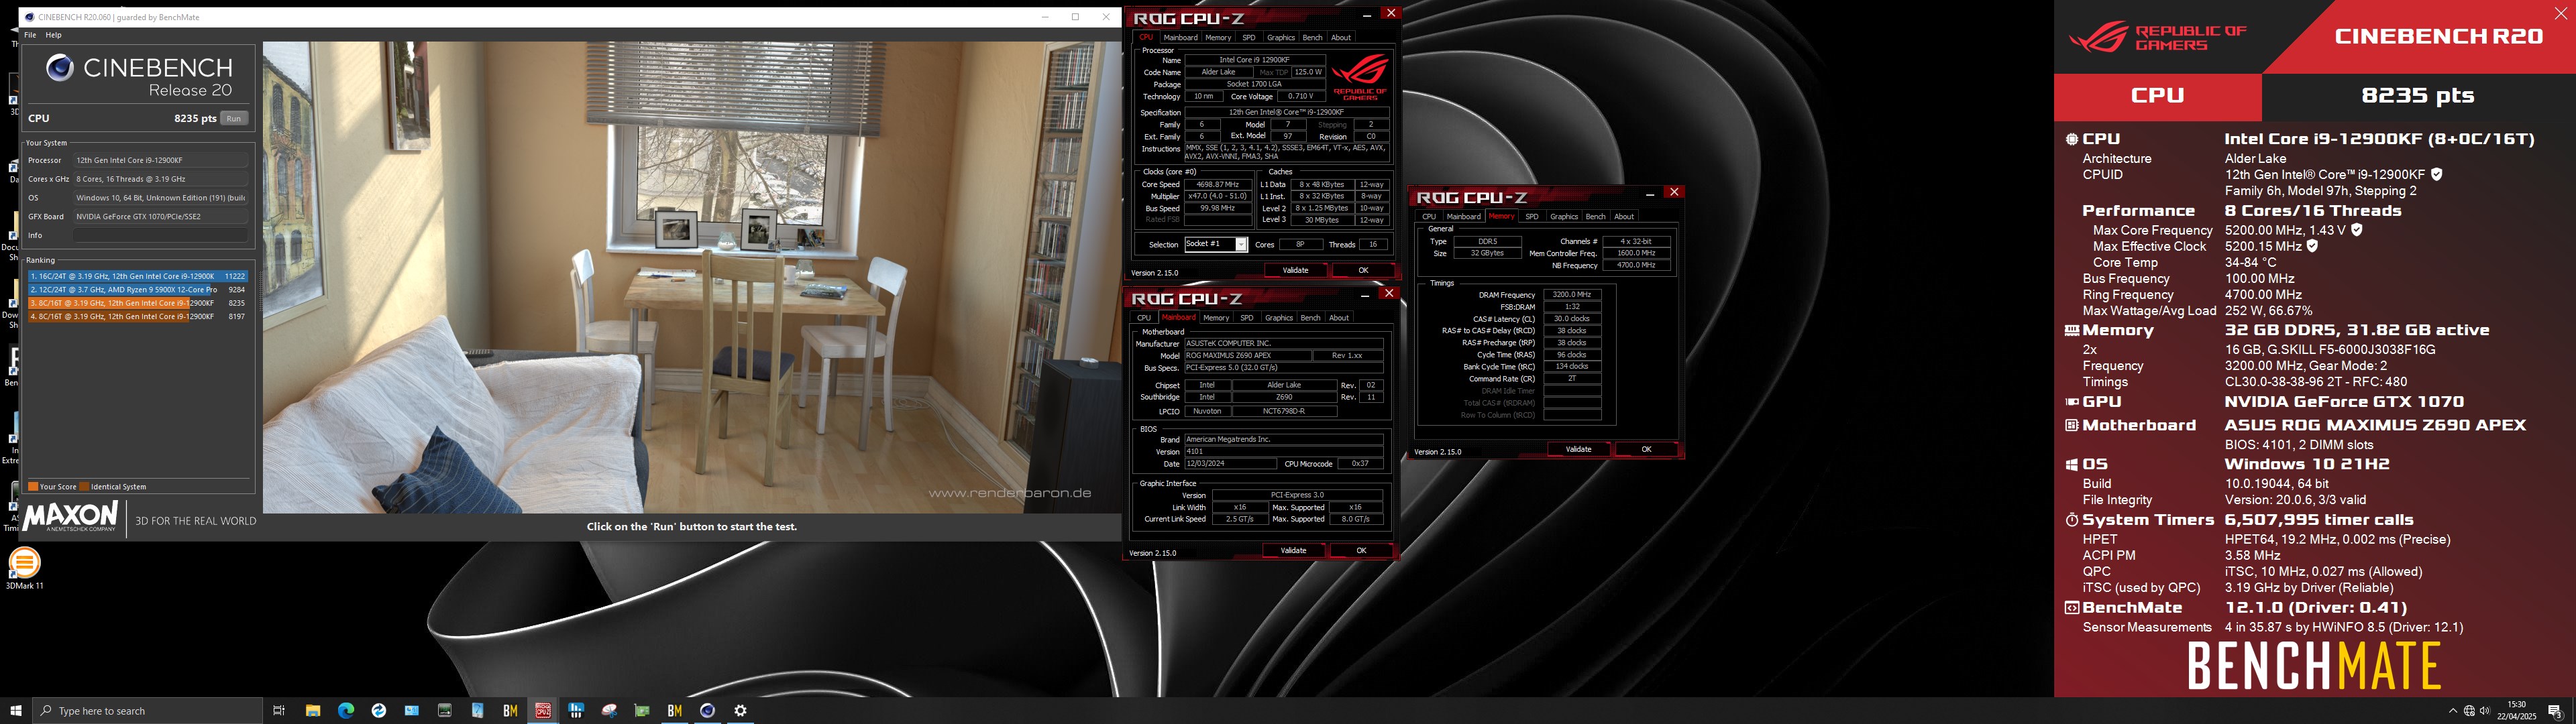Click the Run button in Cinebench

(x=233, y=118)
